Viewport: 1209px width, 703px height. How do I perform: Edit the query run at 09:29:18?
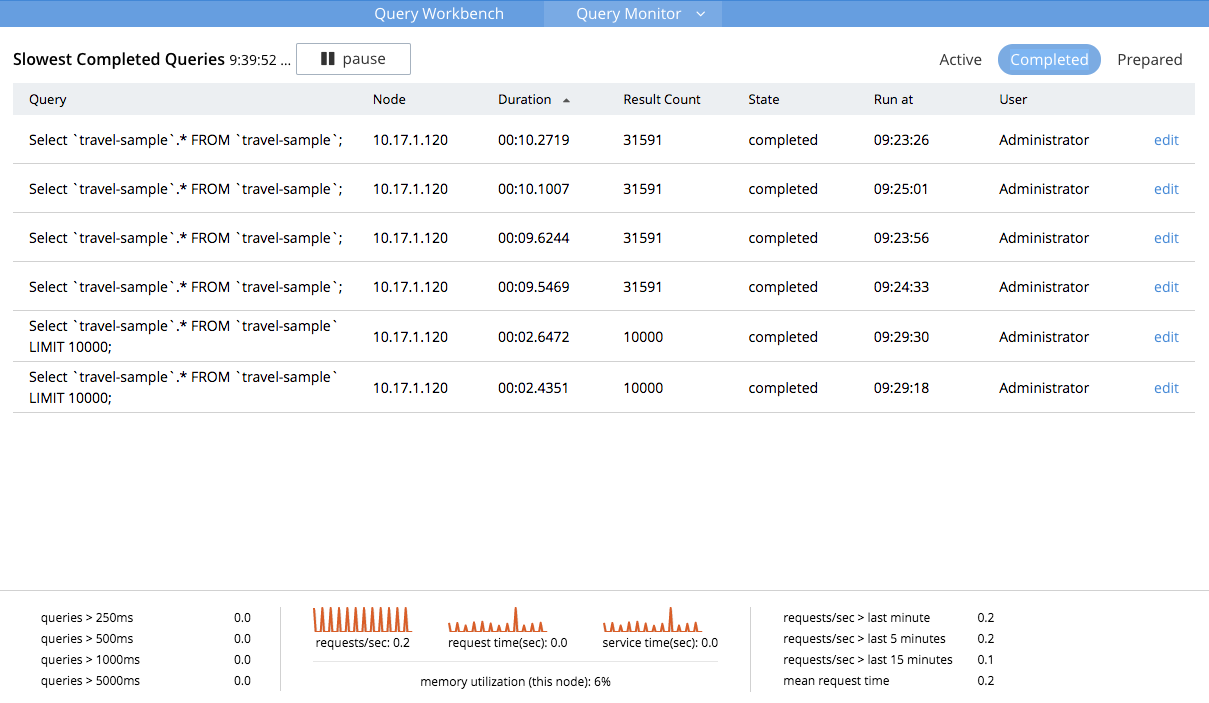[1166, 388]
